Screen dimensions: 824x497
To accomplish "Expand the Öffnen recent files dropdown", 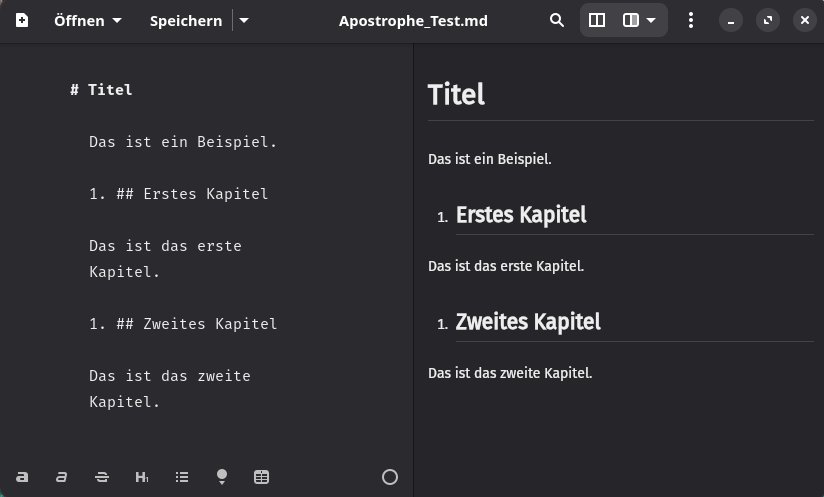I will (87, 20).
